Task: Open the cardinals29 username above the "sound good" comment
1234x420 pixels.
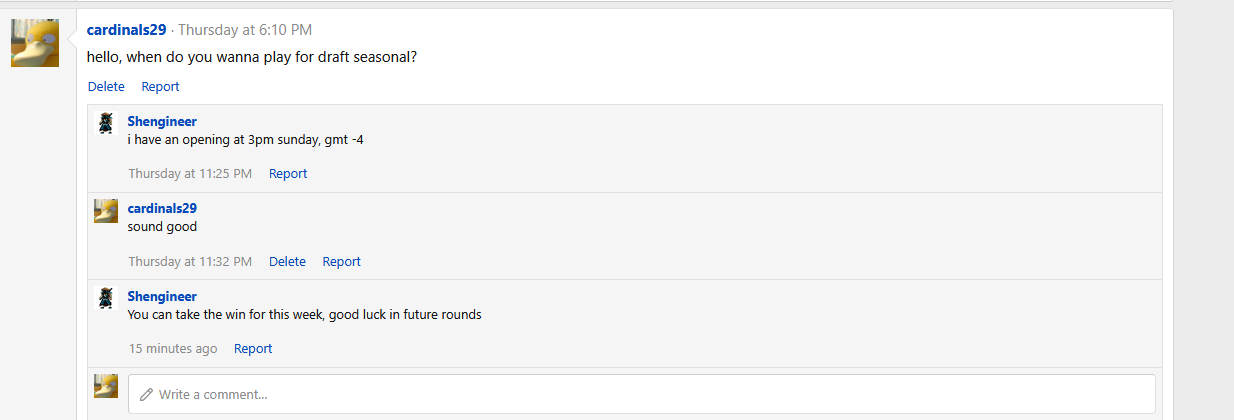Action: click(x=162, y=208)
